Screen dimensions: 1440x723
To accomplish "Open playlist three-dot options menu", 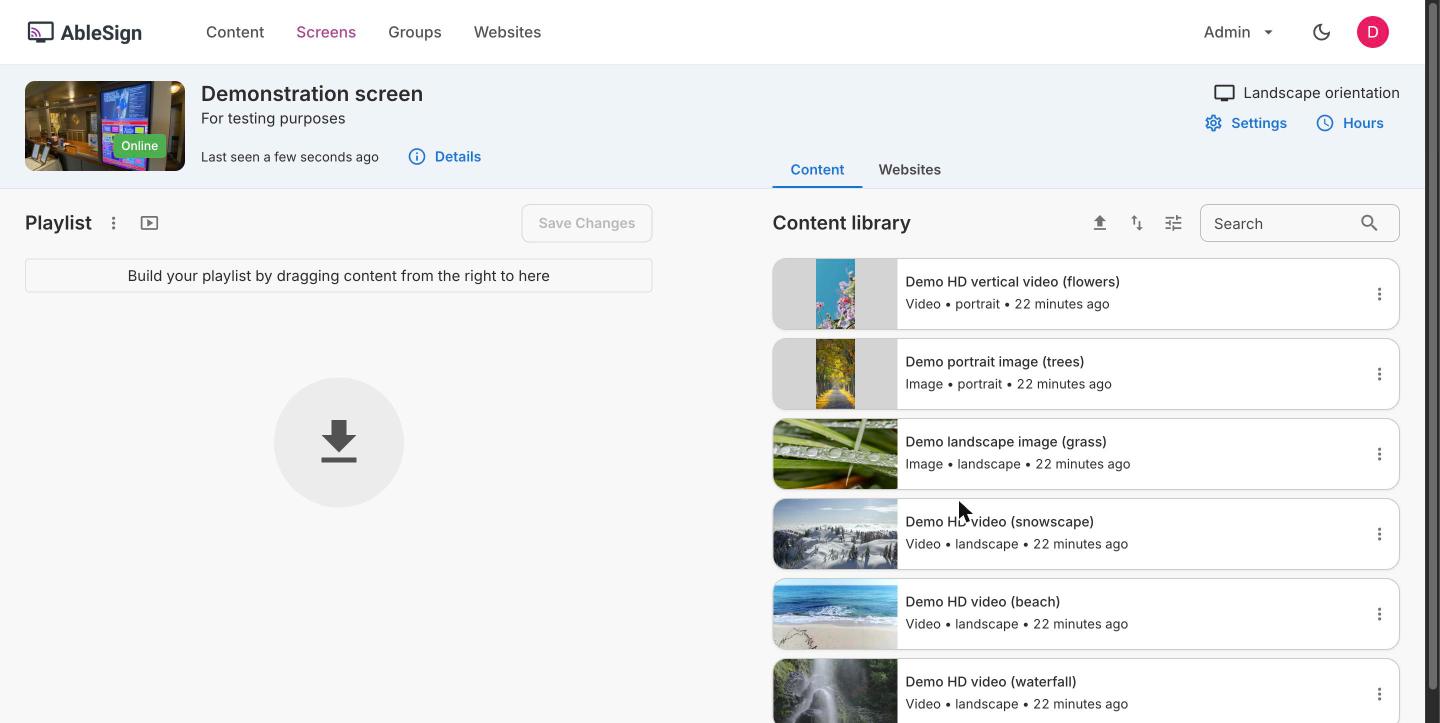I will coord(114,223).
